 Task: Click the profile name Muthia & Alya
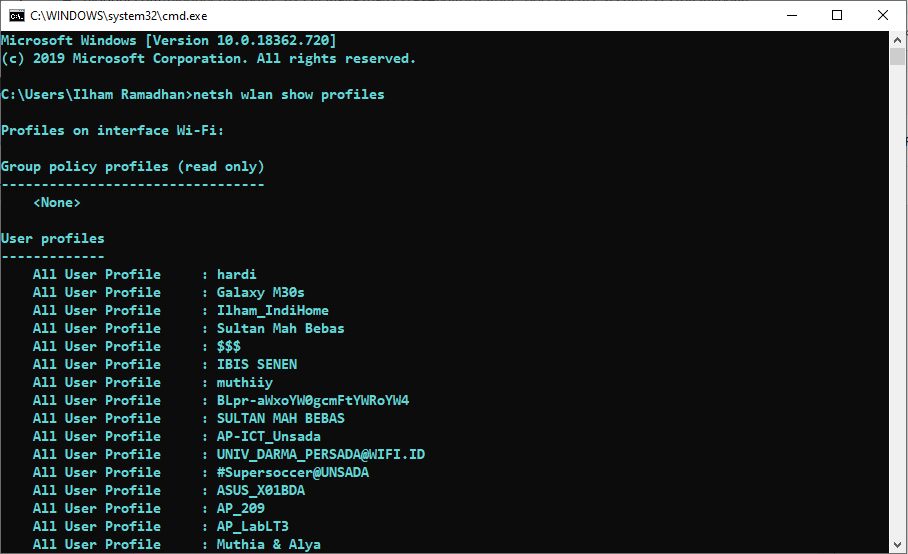point(269,544)
